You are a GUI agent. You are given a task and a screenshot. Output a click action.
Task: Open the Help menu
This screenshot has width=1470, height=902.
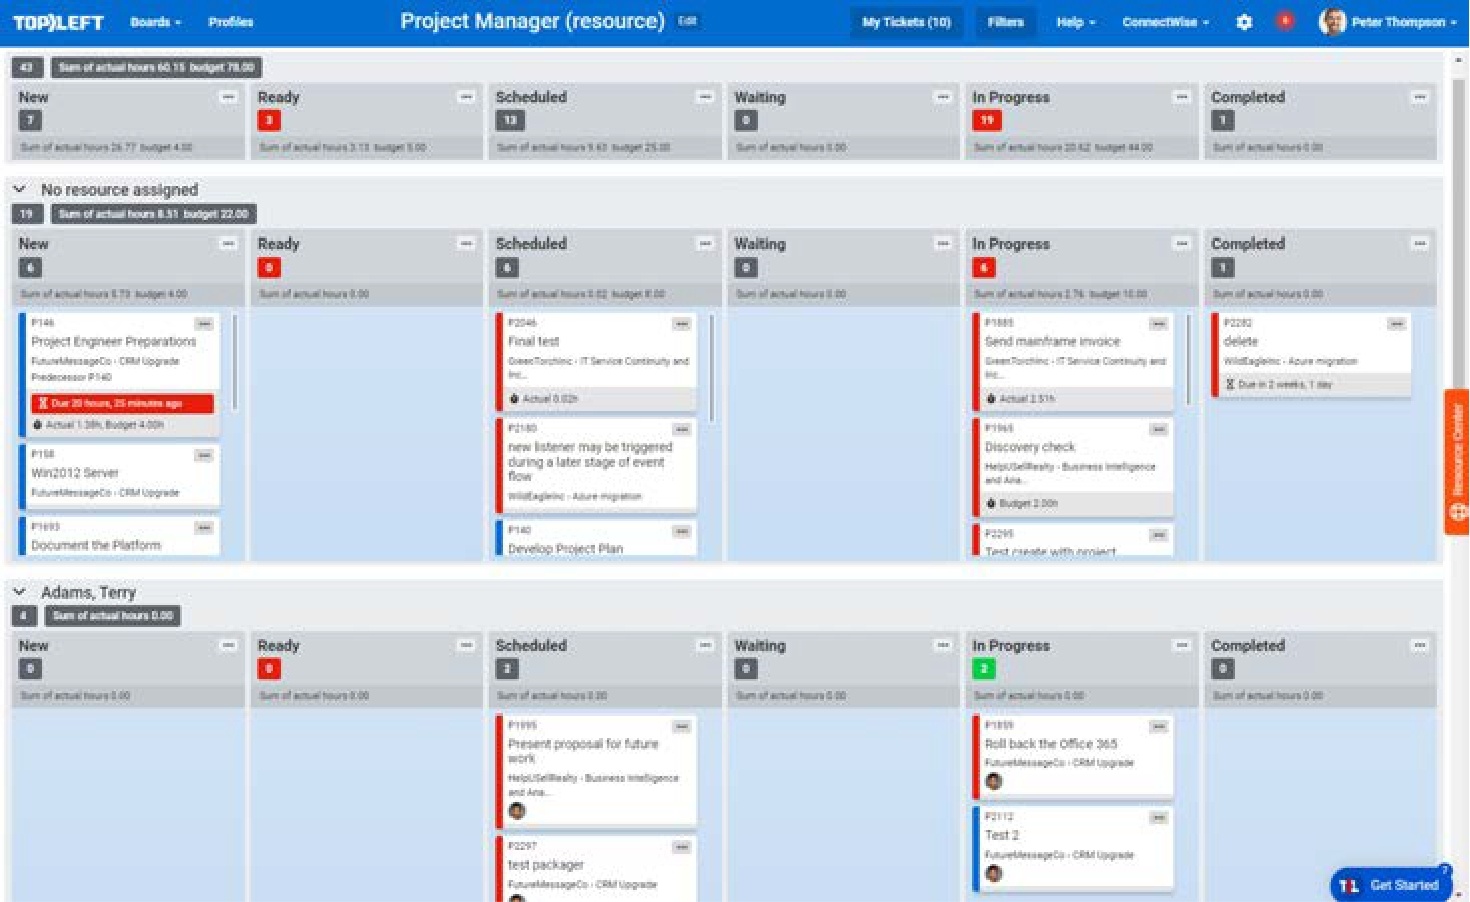pyautogui.click(x=1075, y=22)
